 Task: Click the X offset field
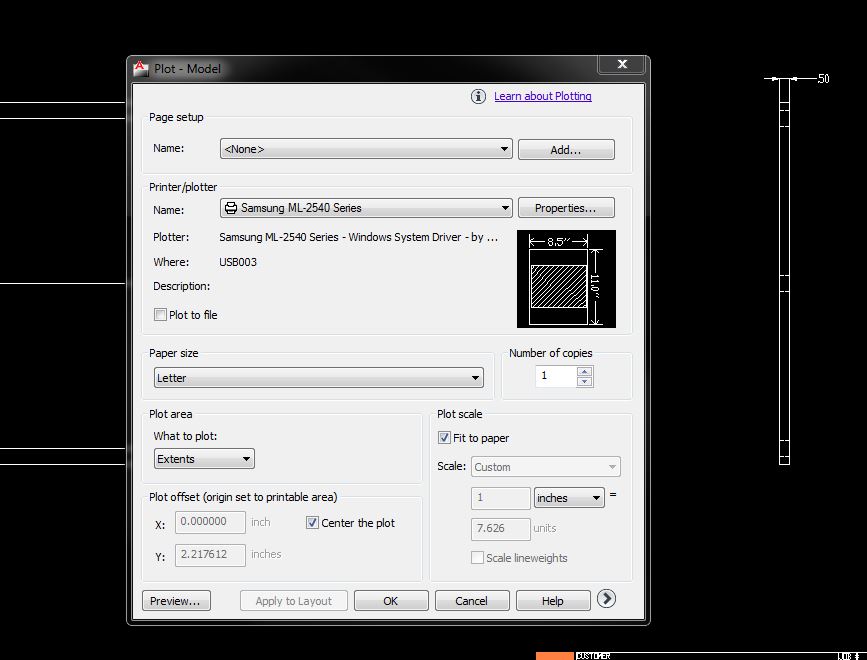pyautogui.click(x=210, y=522)
